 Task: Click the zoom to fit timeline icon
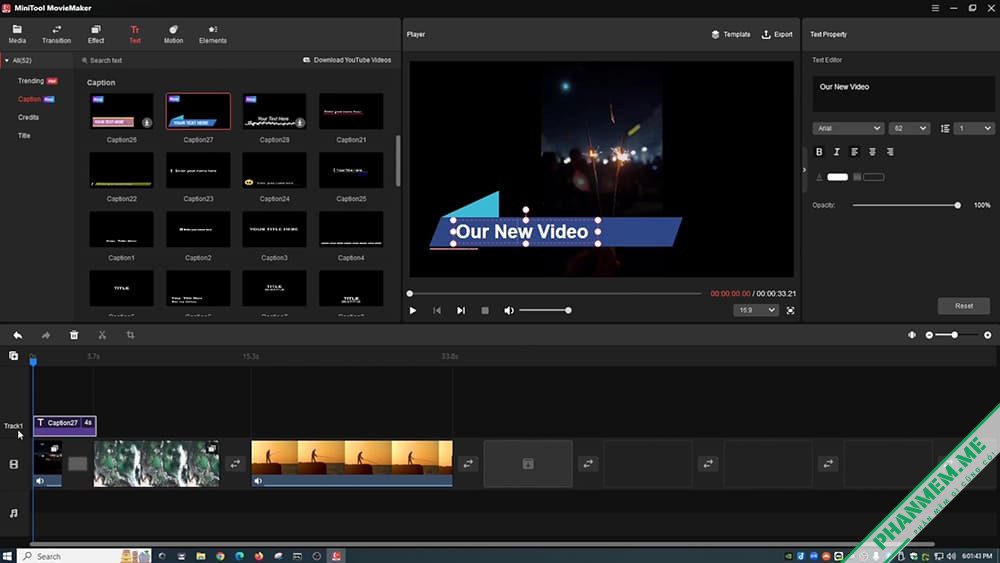(x=912, y=335)
